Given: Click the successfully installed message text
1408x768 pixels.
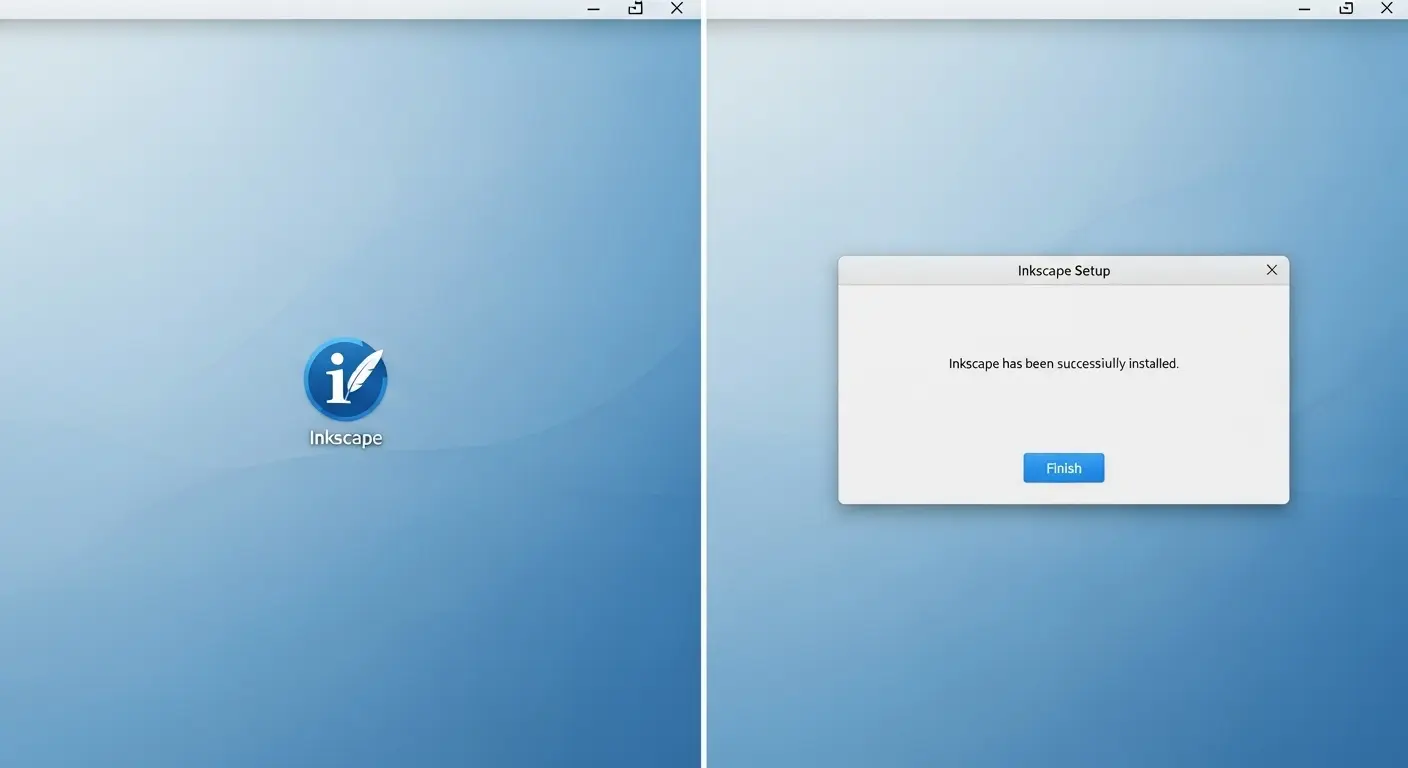Looking at the screenshot, I should 1063,364.
